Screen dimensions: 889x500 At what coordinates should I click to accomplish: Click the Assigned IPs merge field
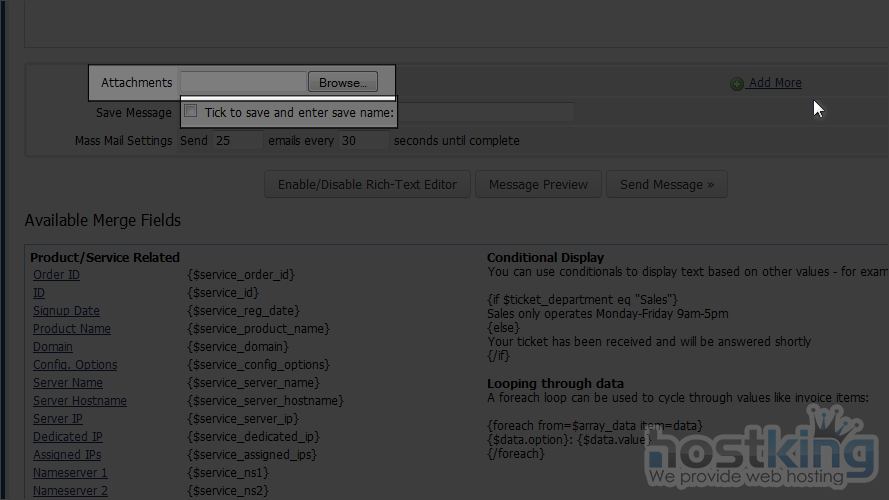(67, 455)
